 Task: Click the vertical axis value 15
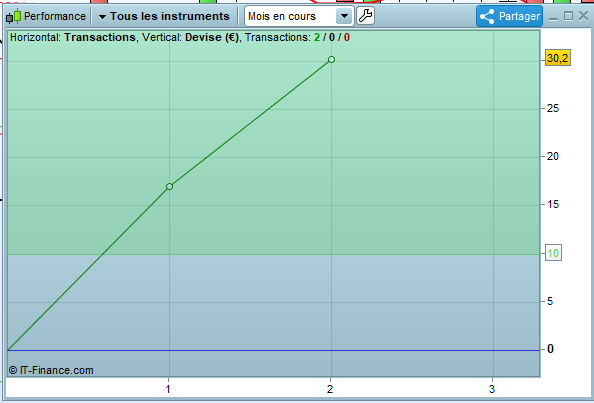coord(553,205)
